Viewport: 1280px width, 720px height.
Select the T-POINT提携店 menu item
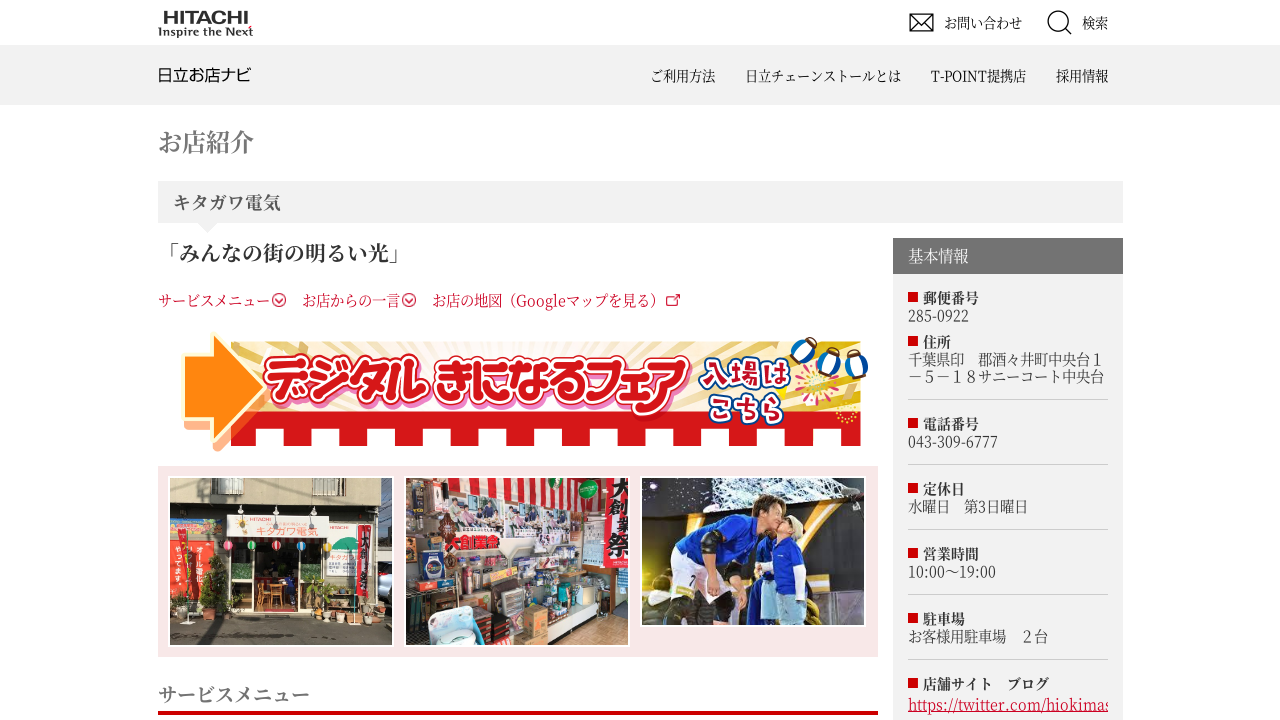pyautogui.click(x=978, y=76)
